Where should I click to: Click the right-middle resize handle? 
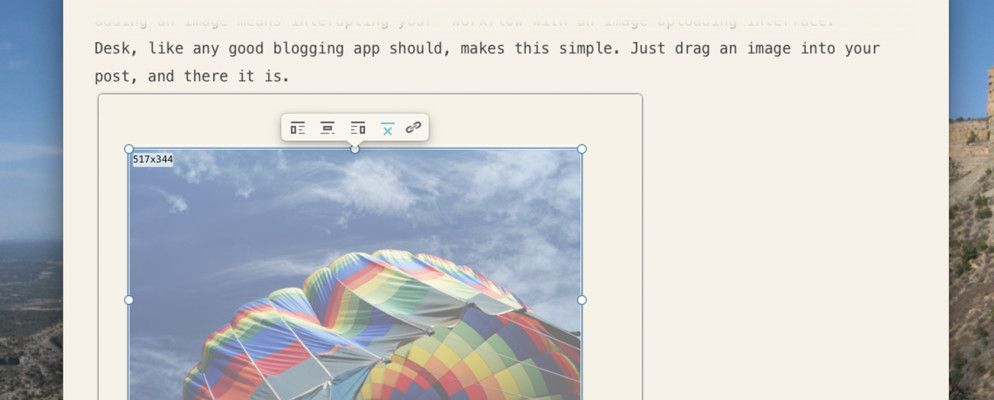(582, 300)
